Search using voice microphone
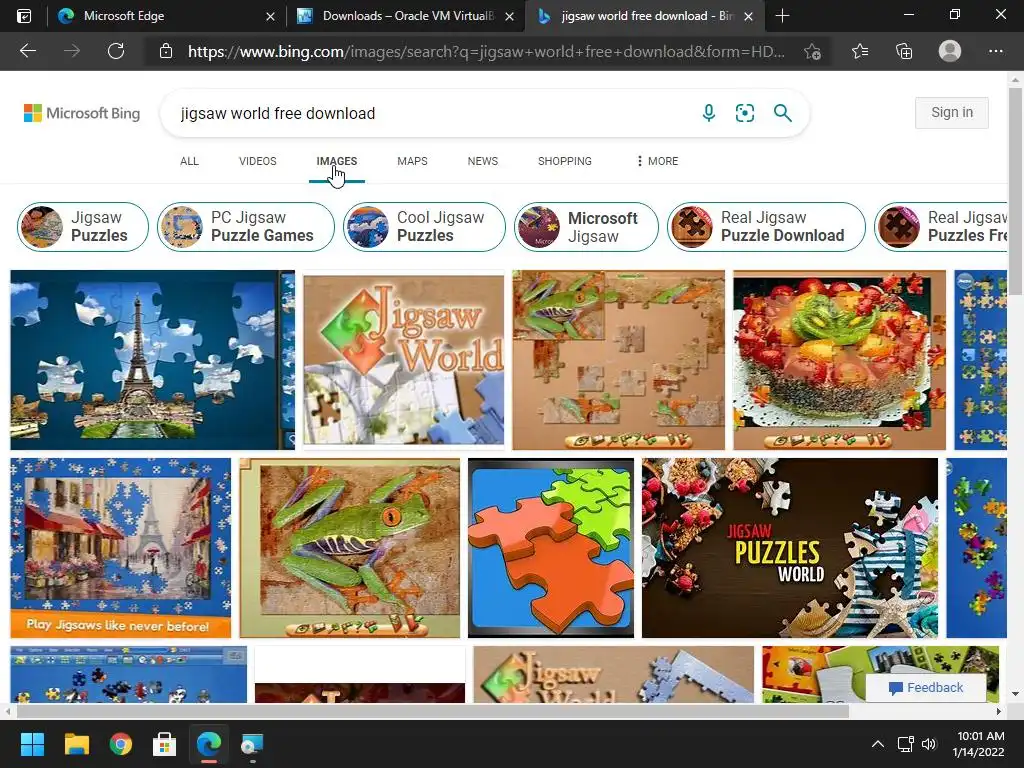Screen dimensions: 1024x768 pos(709,113)
